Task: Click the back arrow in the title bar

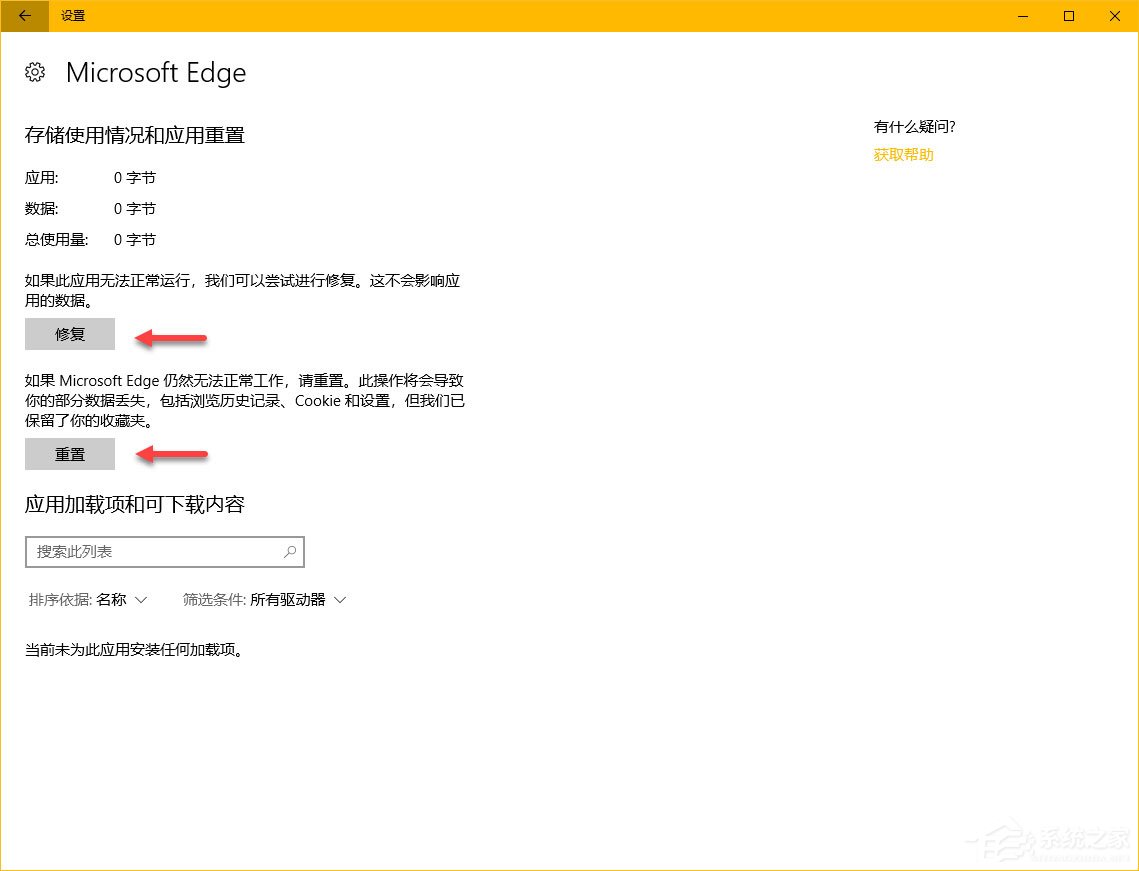Action: 22,16
